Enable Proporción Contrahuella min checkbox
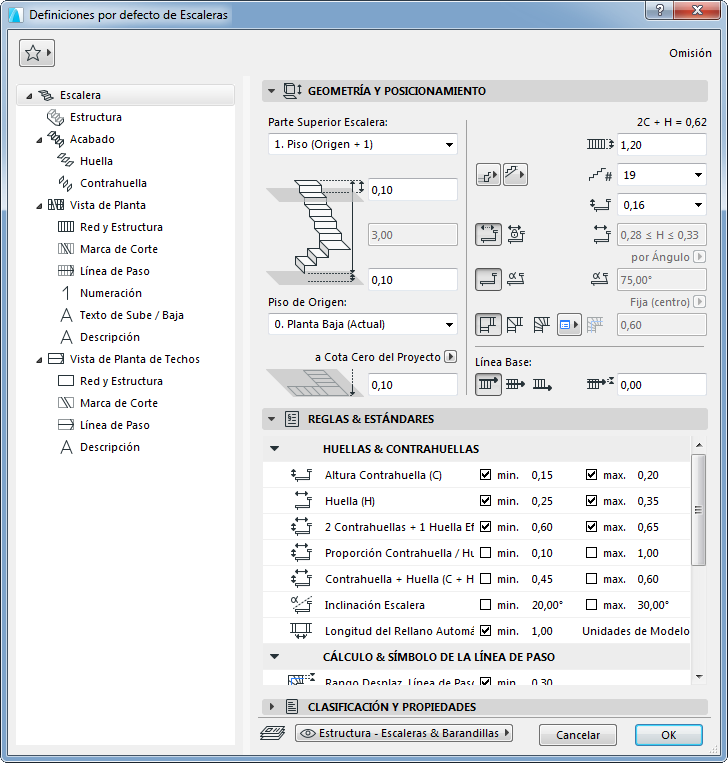728x763 pixels. click(485, 552)
